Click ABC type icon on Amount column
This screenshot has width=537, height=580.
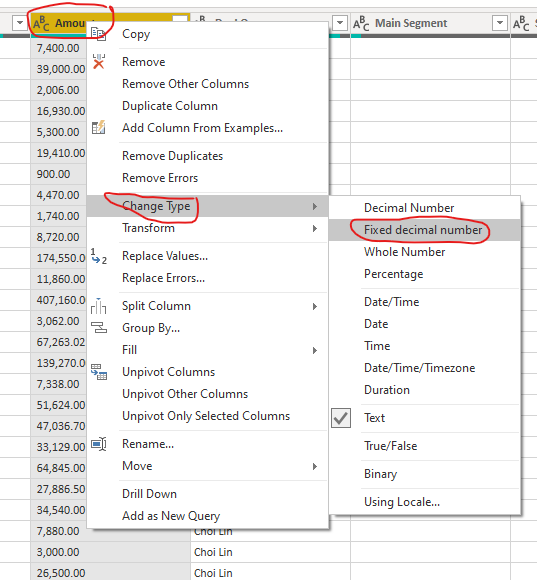41,23
